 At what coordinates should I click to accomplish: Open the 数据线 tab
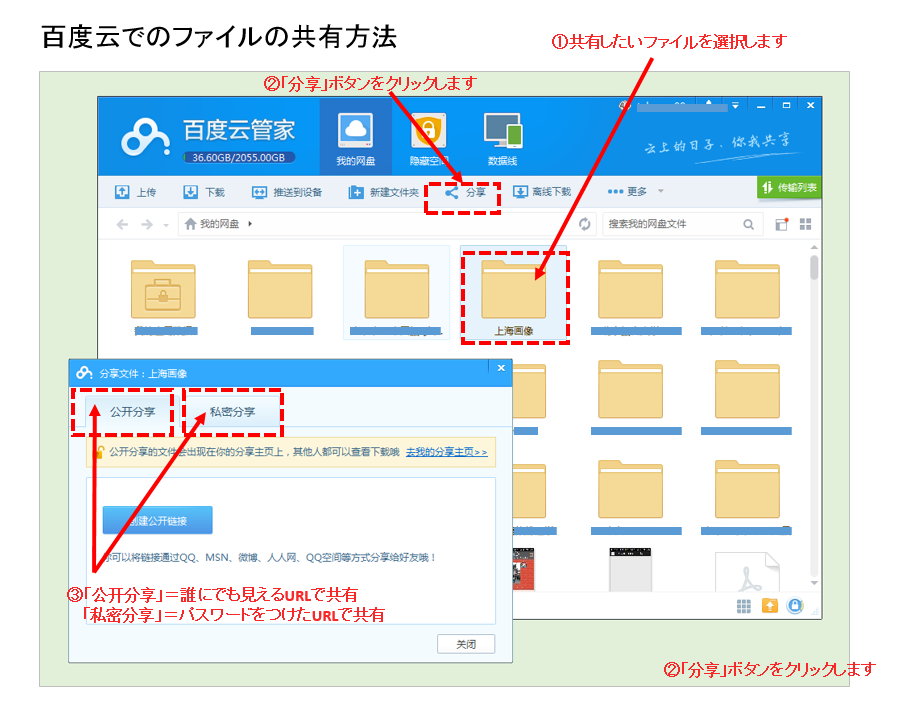click(x=502, y=138)
